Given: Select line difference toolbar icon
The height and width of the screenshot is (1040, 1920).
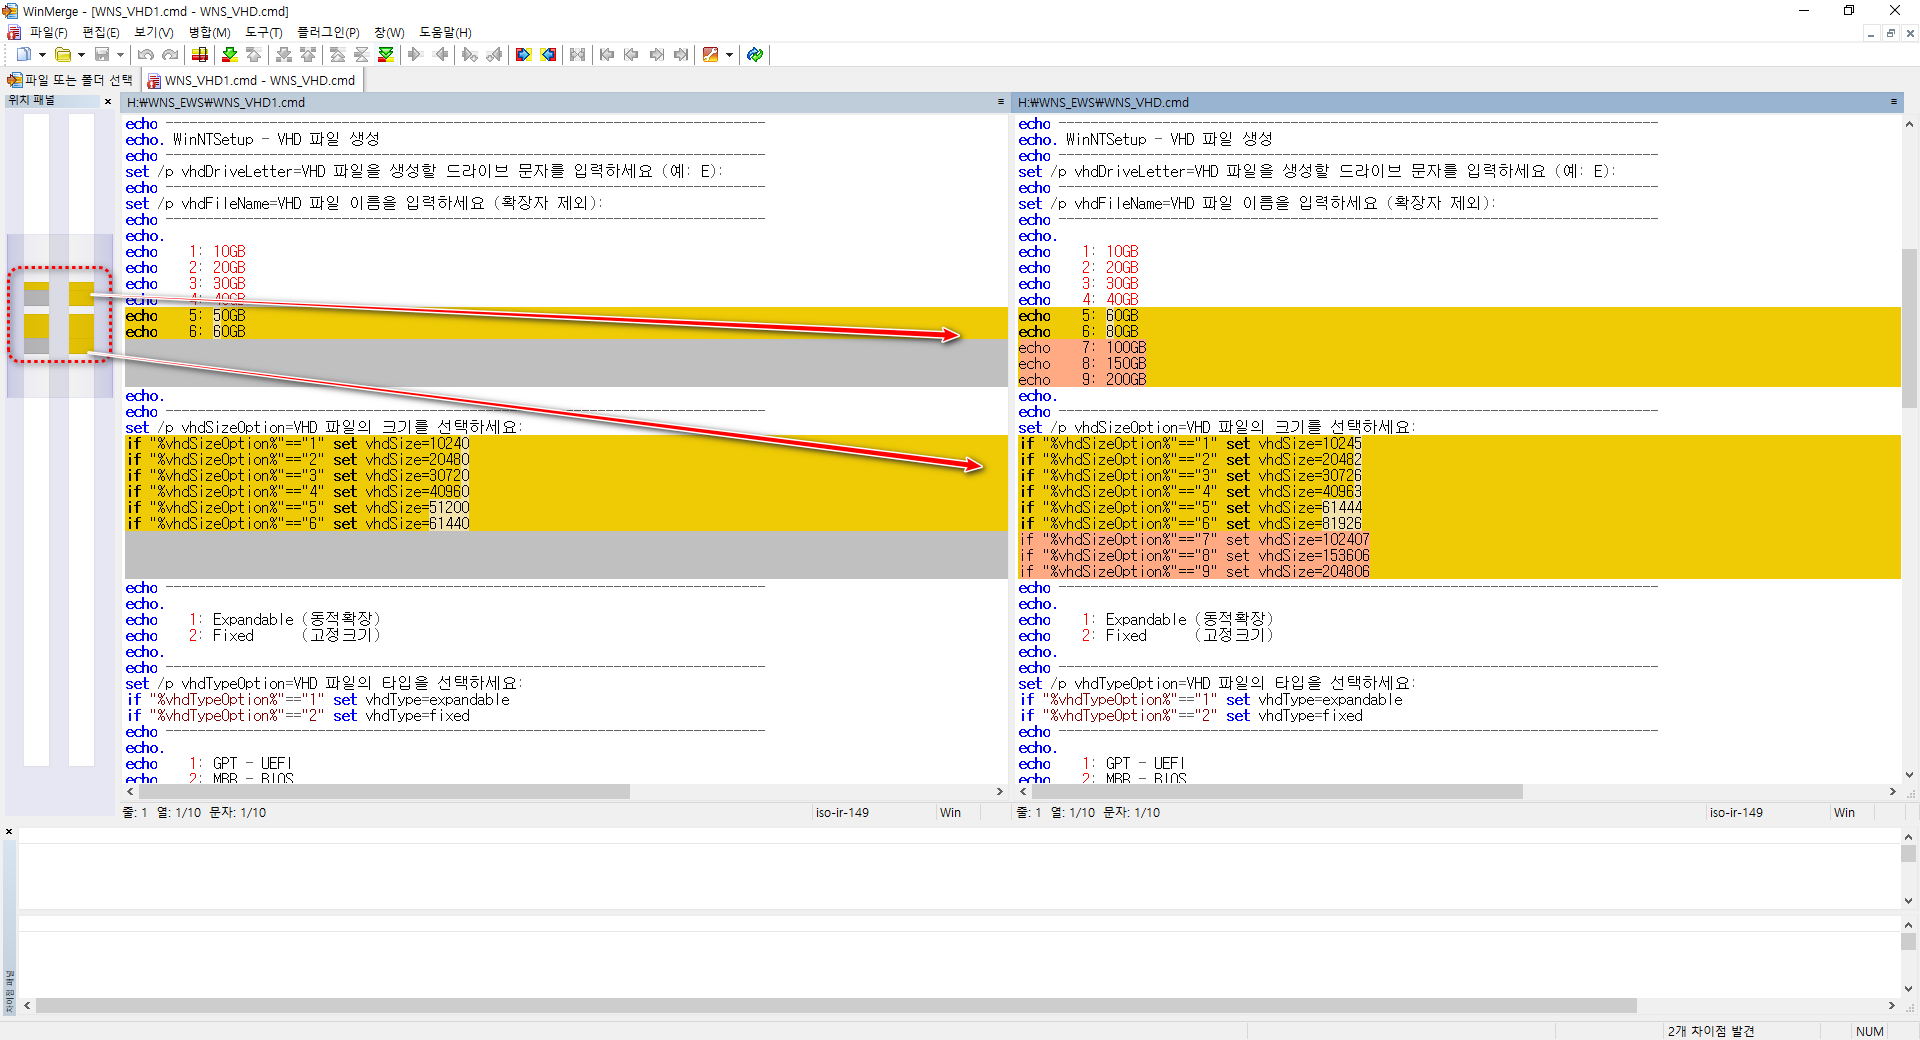Looking at the screenshot, I should (200, 55).
